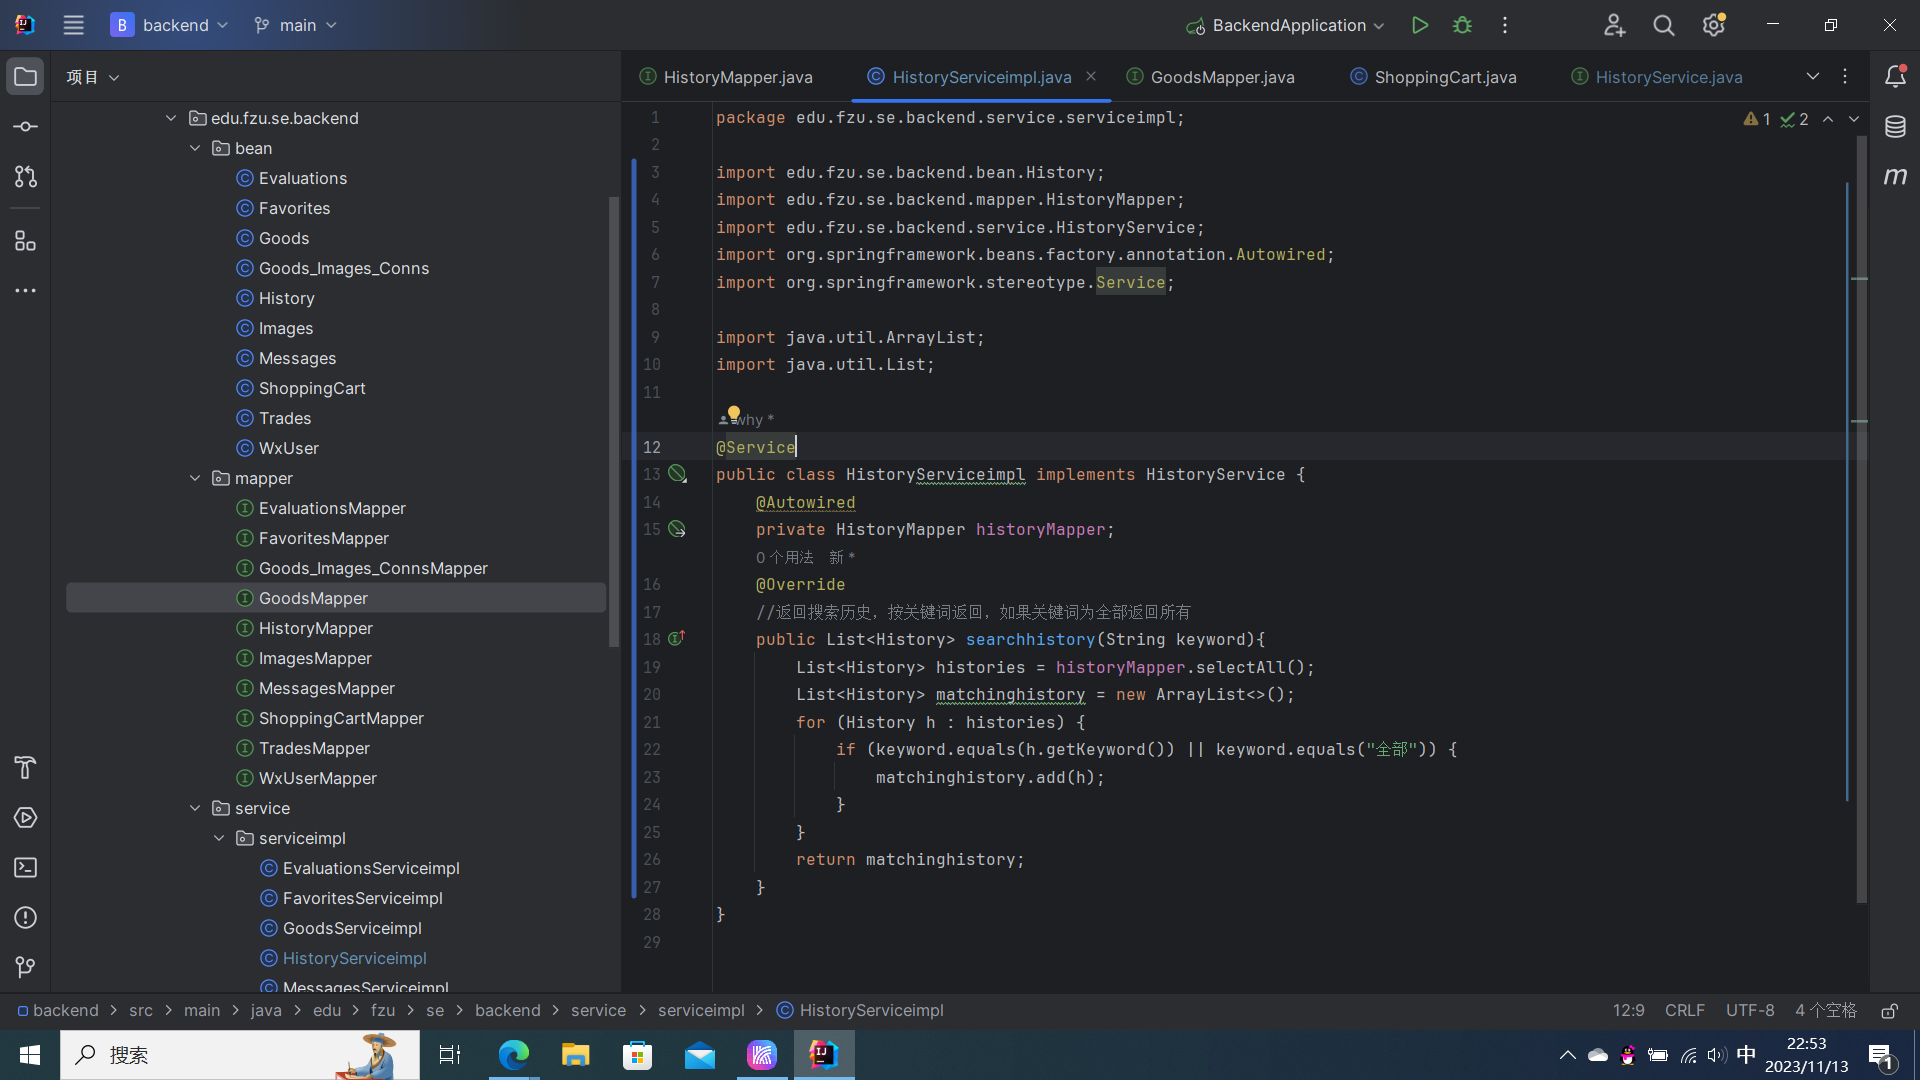Debug BackendApplication with the bug icon
This screenshot has height=1080, width=1920.
[1462, 25]
